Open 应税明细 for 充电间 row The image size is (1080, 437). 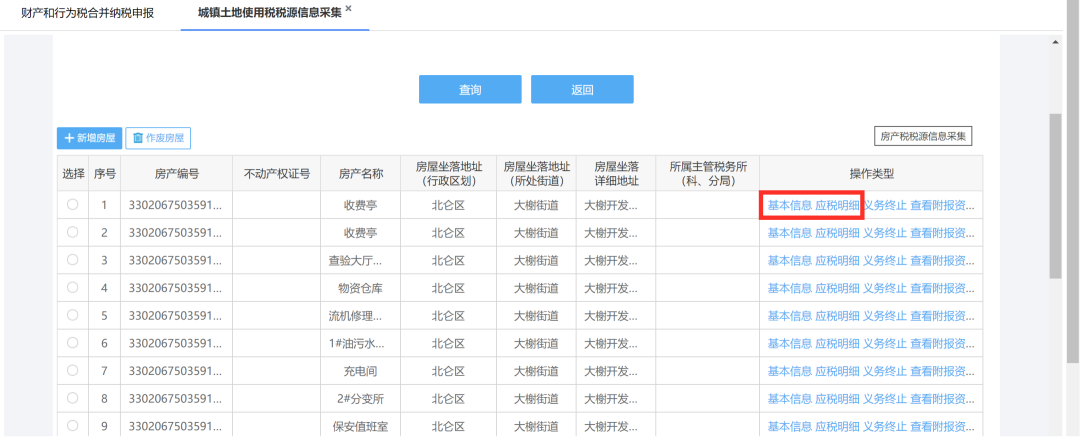tap(837, 371)
